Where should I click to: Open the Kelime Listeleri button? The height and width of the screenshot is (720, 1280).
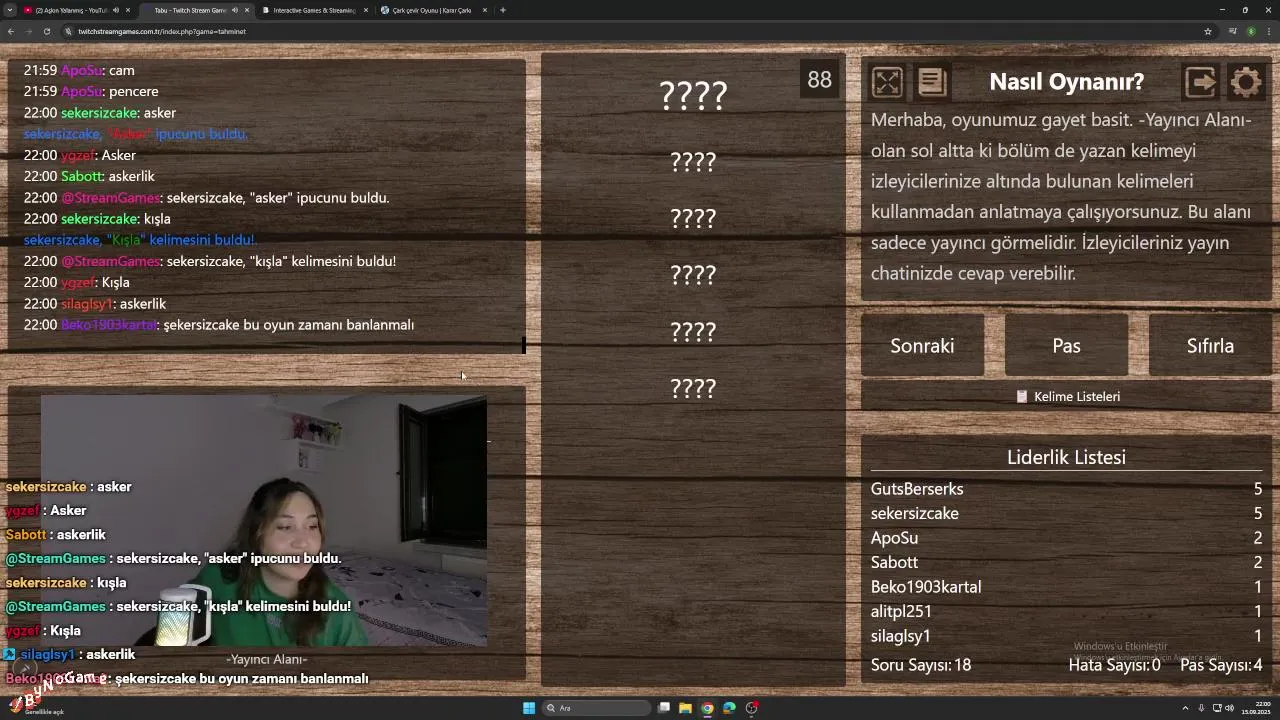click(x=1066, y=397)
